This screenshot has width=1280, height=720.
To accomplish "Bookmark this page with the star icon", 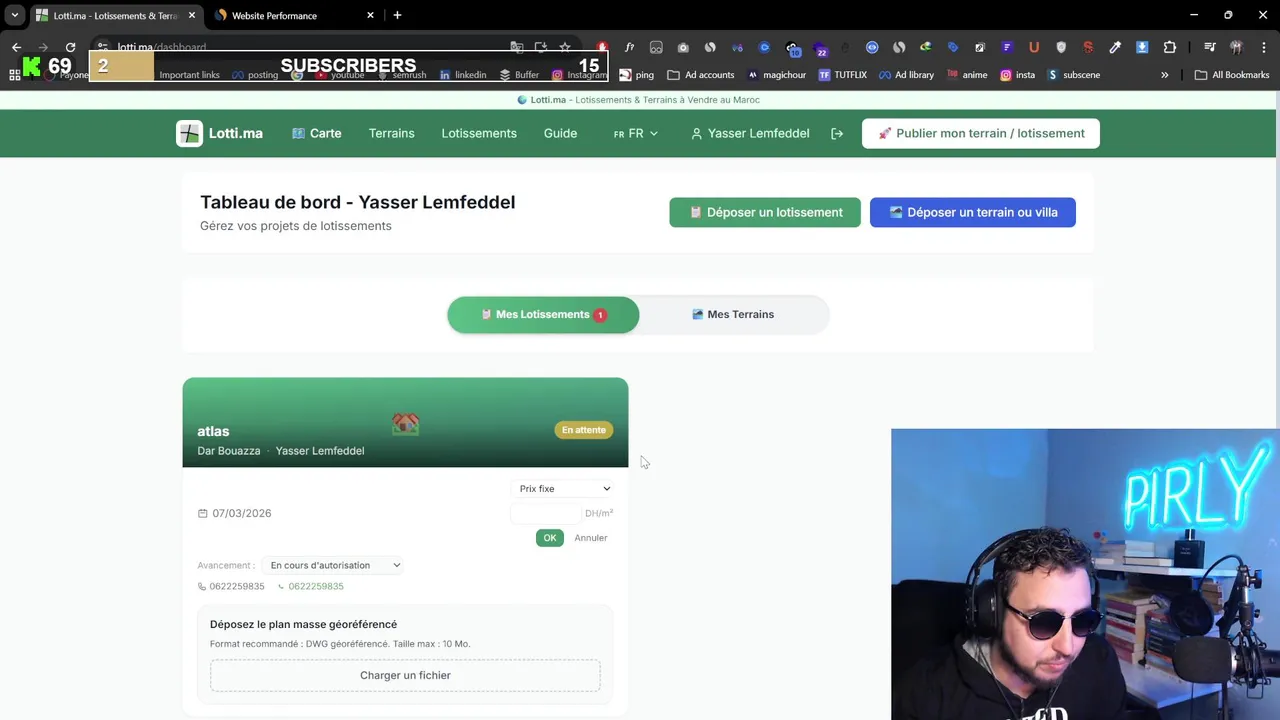I will pos(565,47).
